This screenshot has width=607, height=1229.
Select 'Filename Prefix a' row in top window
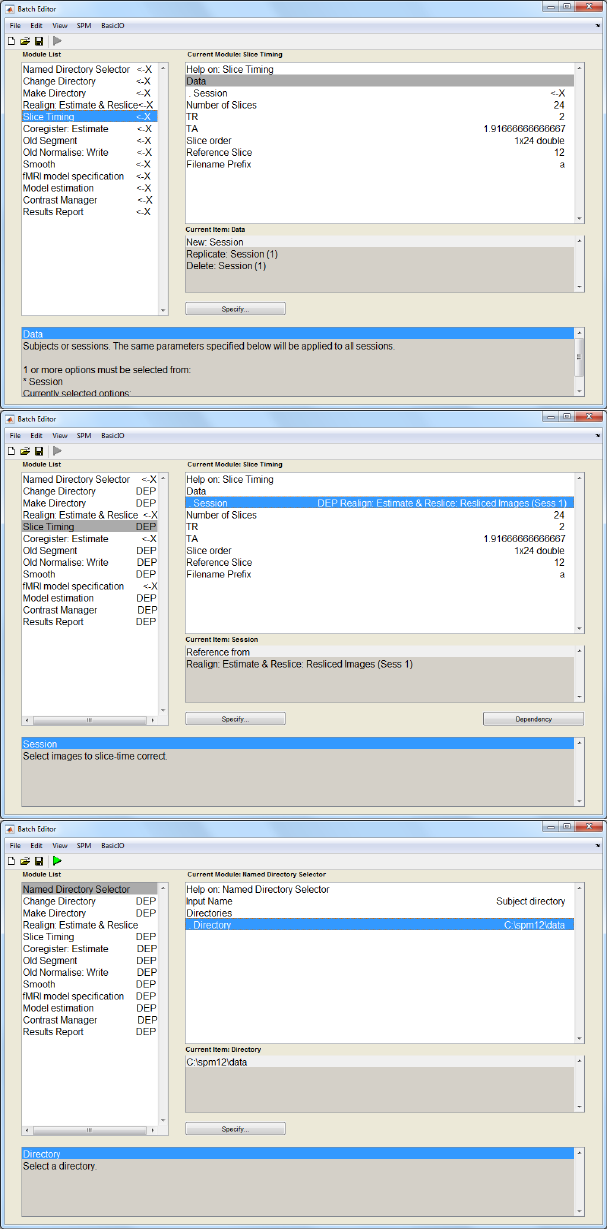379,164
